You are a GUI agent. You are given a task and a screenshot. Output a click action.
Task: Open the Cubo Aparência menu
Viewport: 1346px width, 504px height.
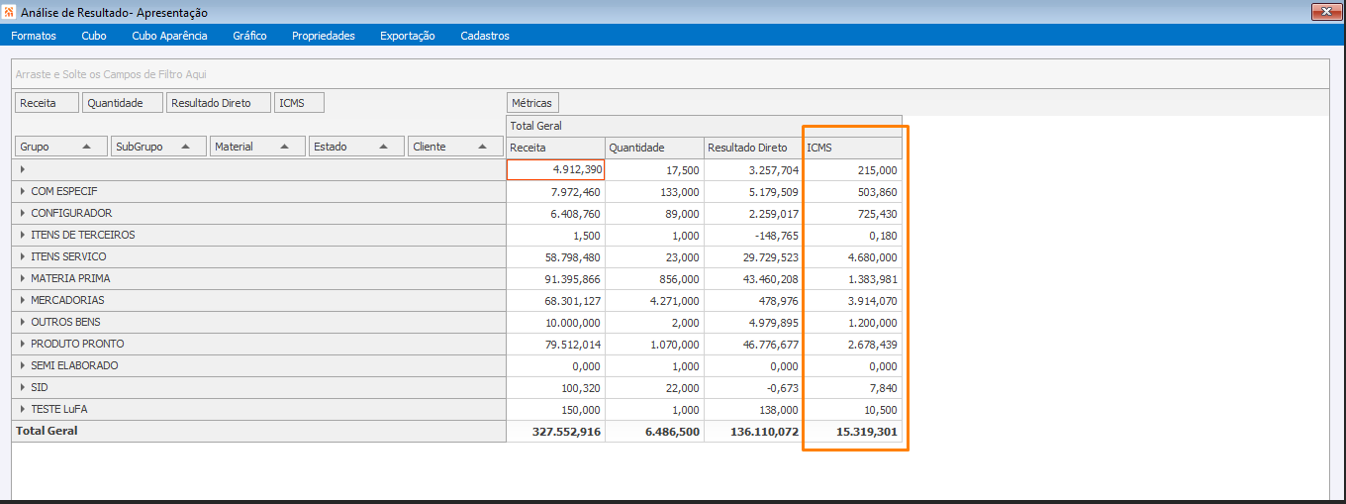pos(170,35)
